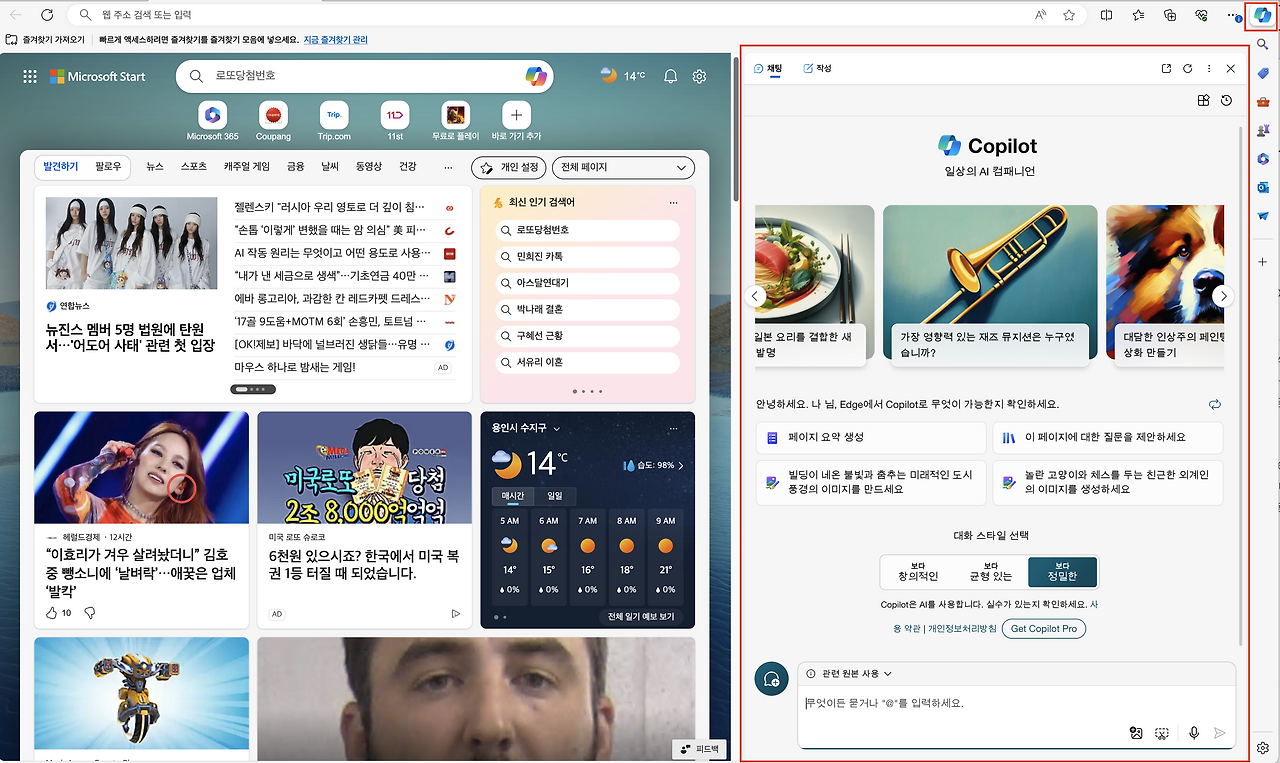
Task: Click the Get Copilot Pro button
Action: (1044, 629)
